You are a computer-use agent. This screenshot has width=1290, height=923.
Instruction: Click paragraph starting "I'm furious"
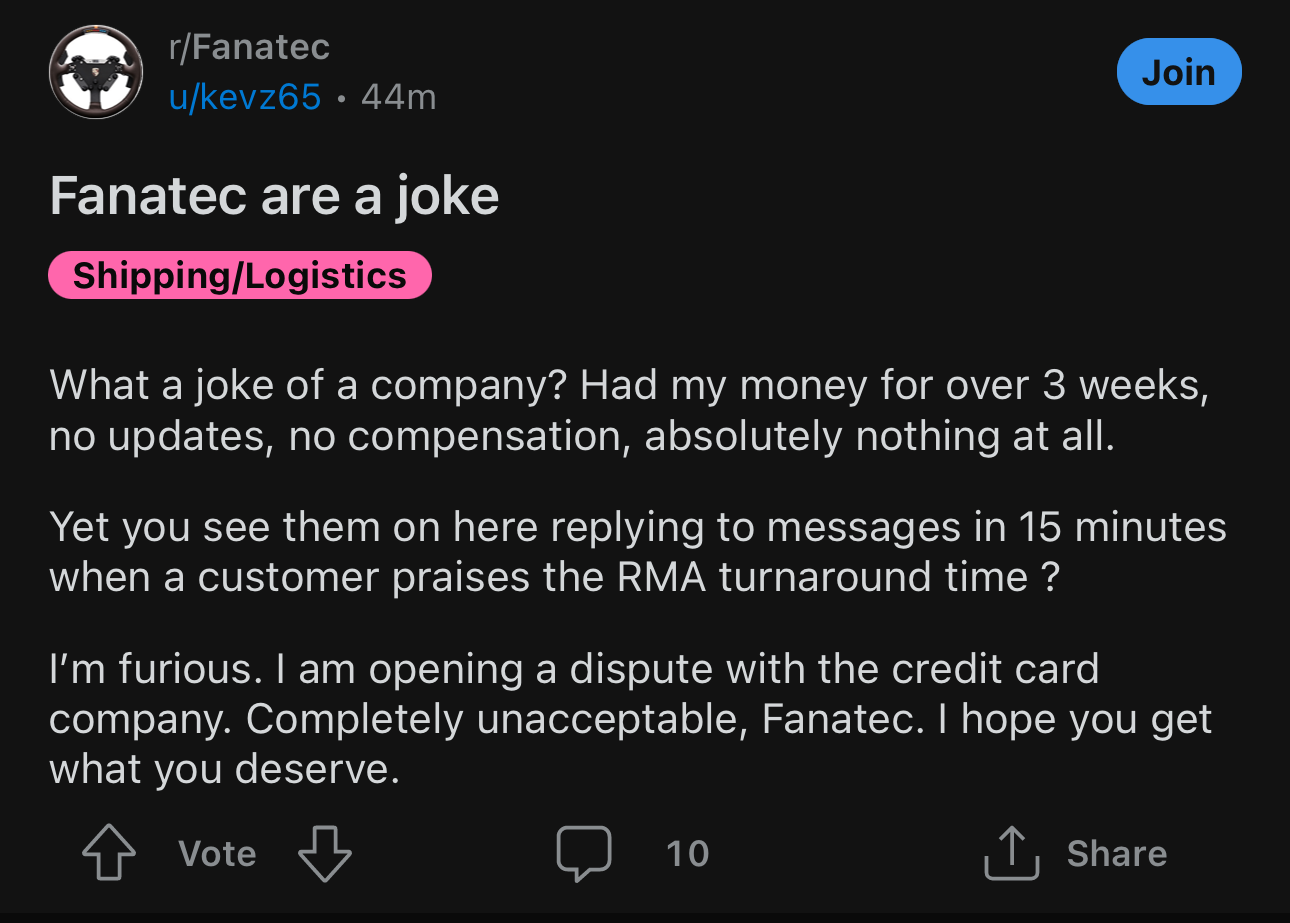[630, 719]
